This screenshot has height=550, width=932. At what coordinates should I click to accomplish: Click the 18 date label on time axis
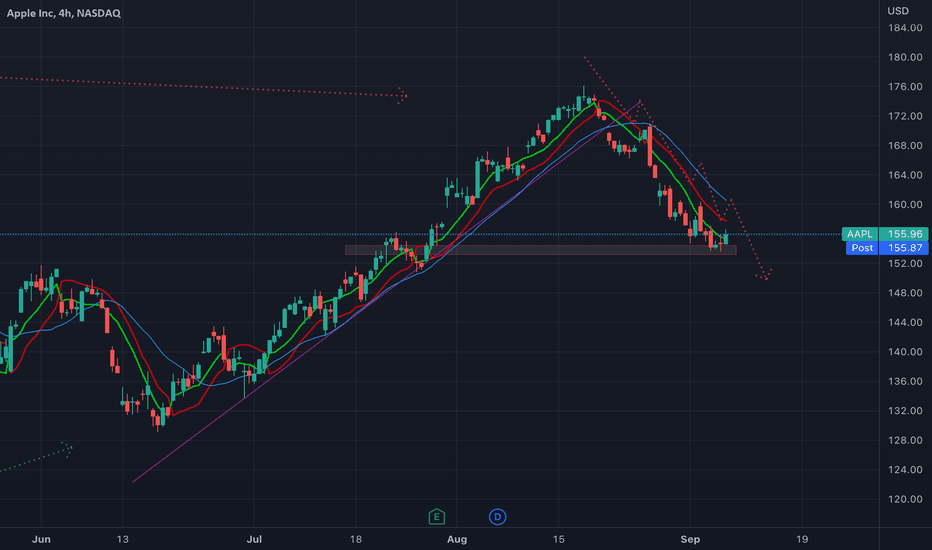pos(355,539)
